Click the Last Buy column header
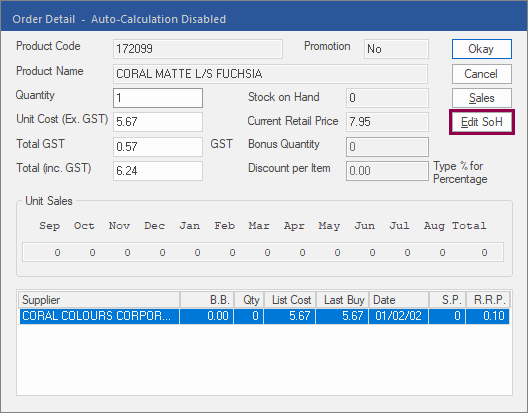Image resolution: width=528 pixels, height=413 pixels. [x=342, y=300]
